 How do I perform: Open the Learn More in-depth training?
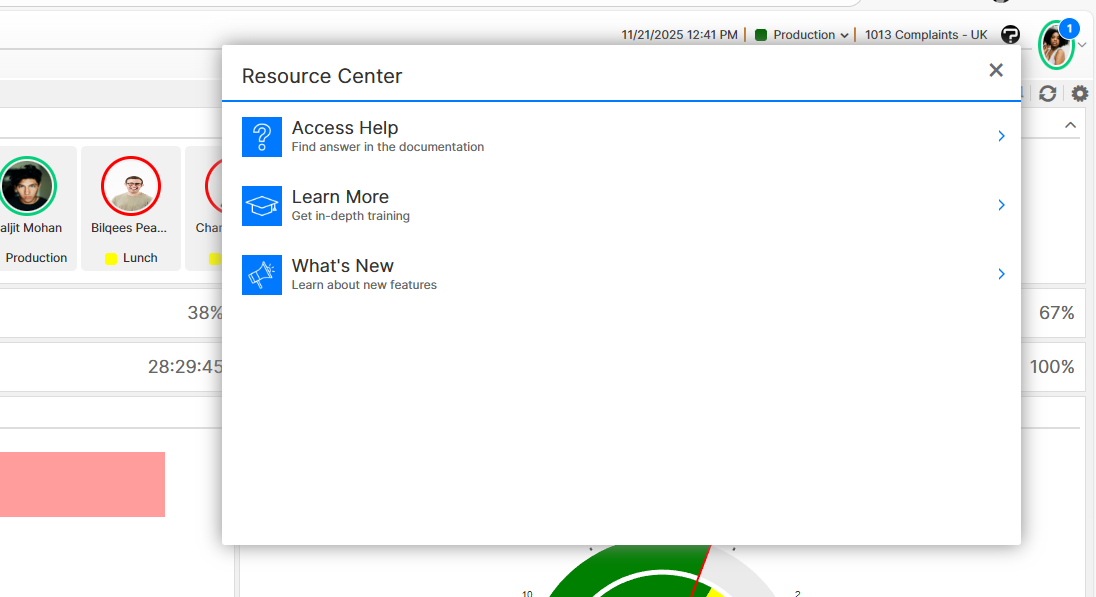(340, 197)
